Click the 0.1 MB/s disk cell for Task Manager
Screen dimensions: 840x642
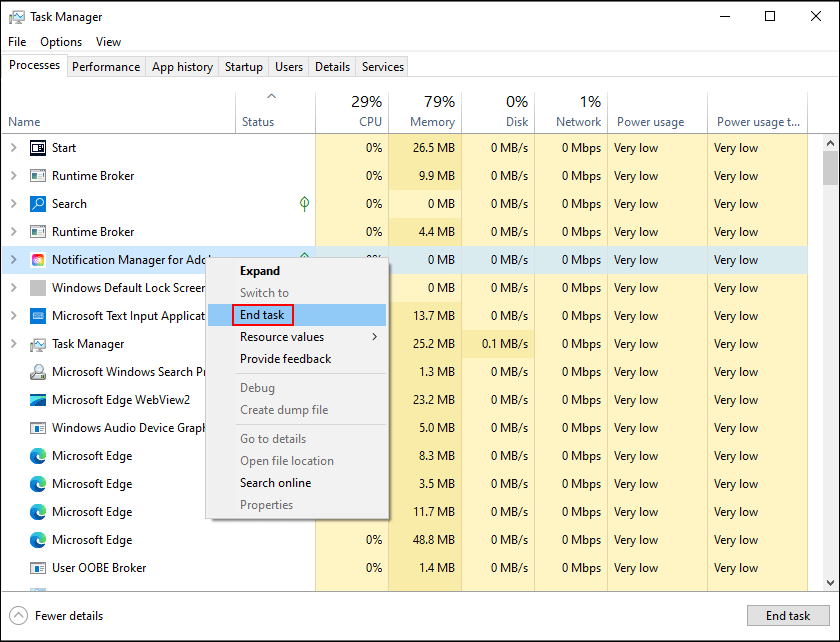point(498,344)
